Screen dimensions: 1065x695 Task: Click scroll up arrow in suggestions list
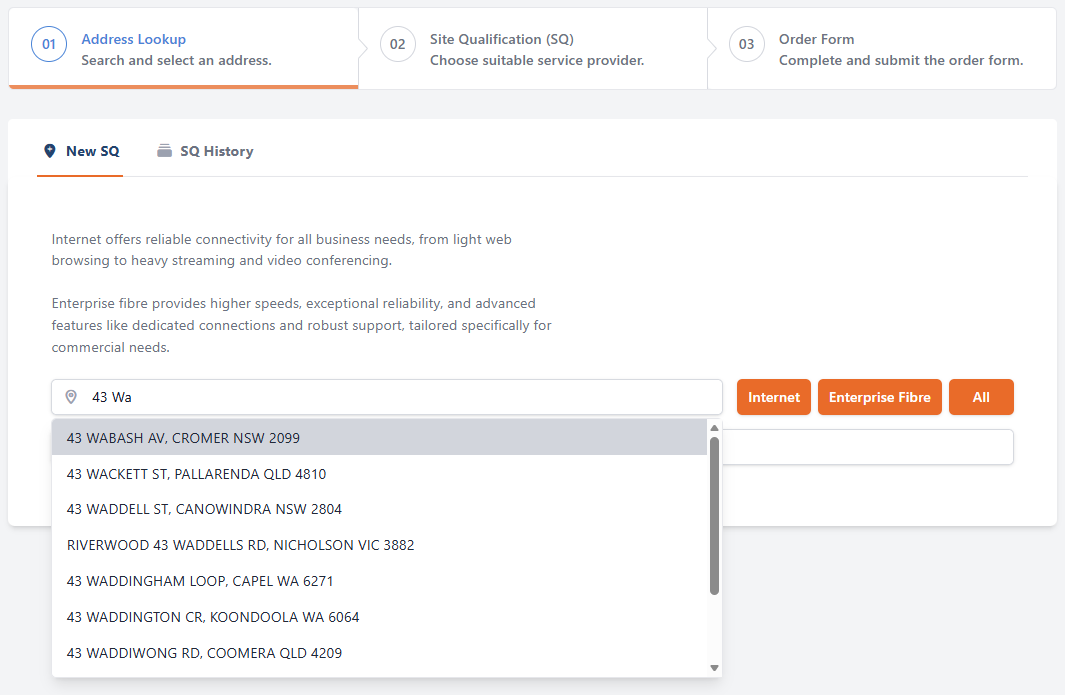pyautogui.click(x=714, y=428)
